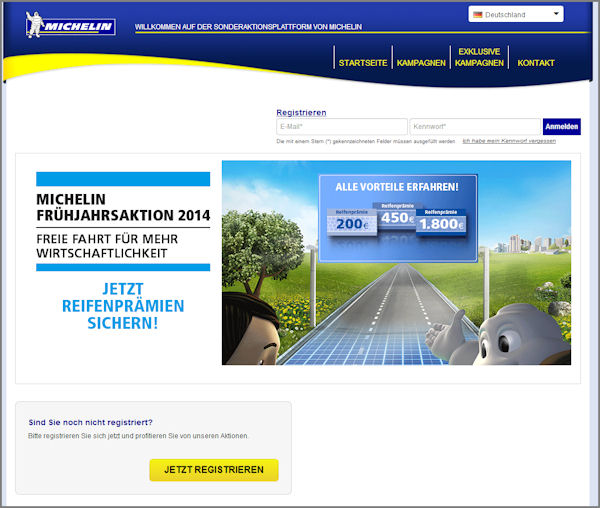Click the 'Sind Sie noch nicht registriert?' heading
This screenshot has height=508, width=600.
click(x=90, y=422)
